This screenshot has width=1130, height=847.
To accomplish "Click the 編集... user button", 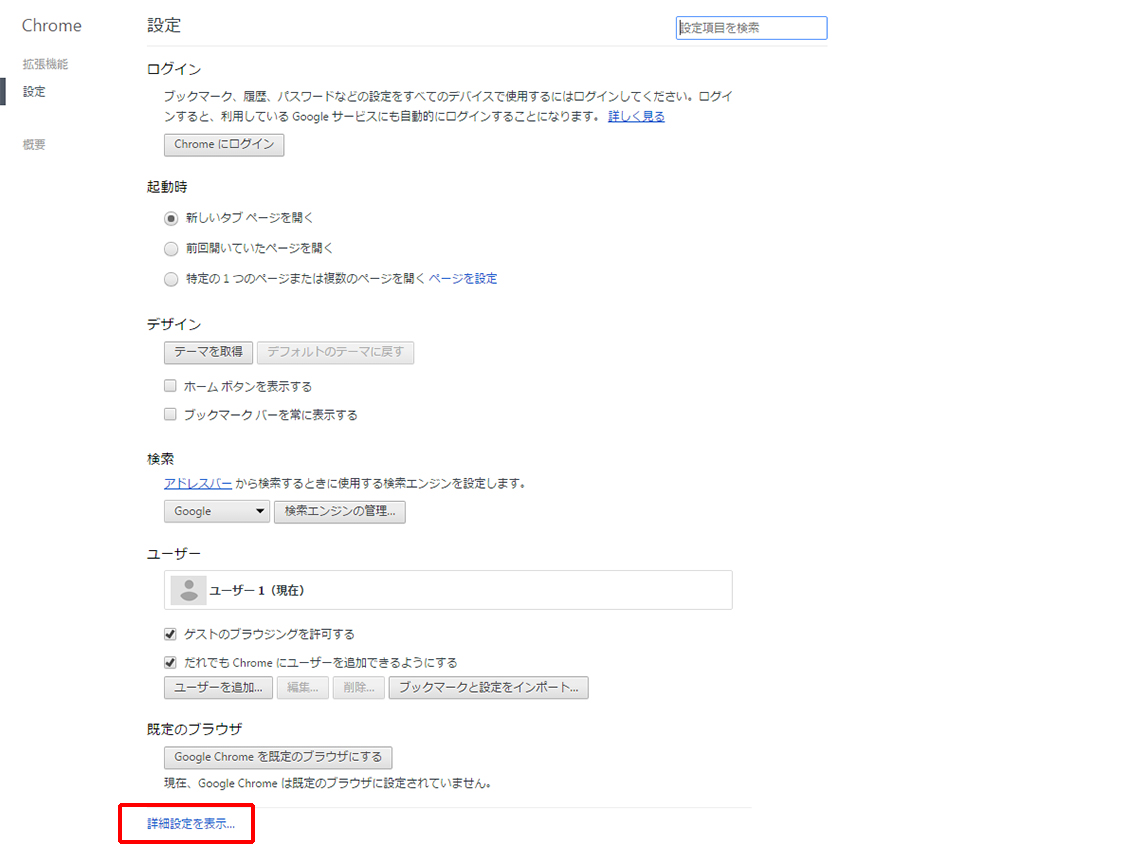I will pos(303,688).
